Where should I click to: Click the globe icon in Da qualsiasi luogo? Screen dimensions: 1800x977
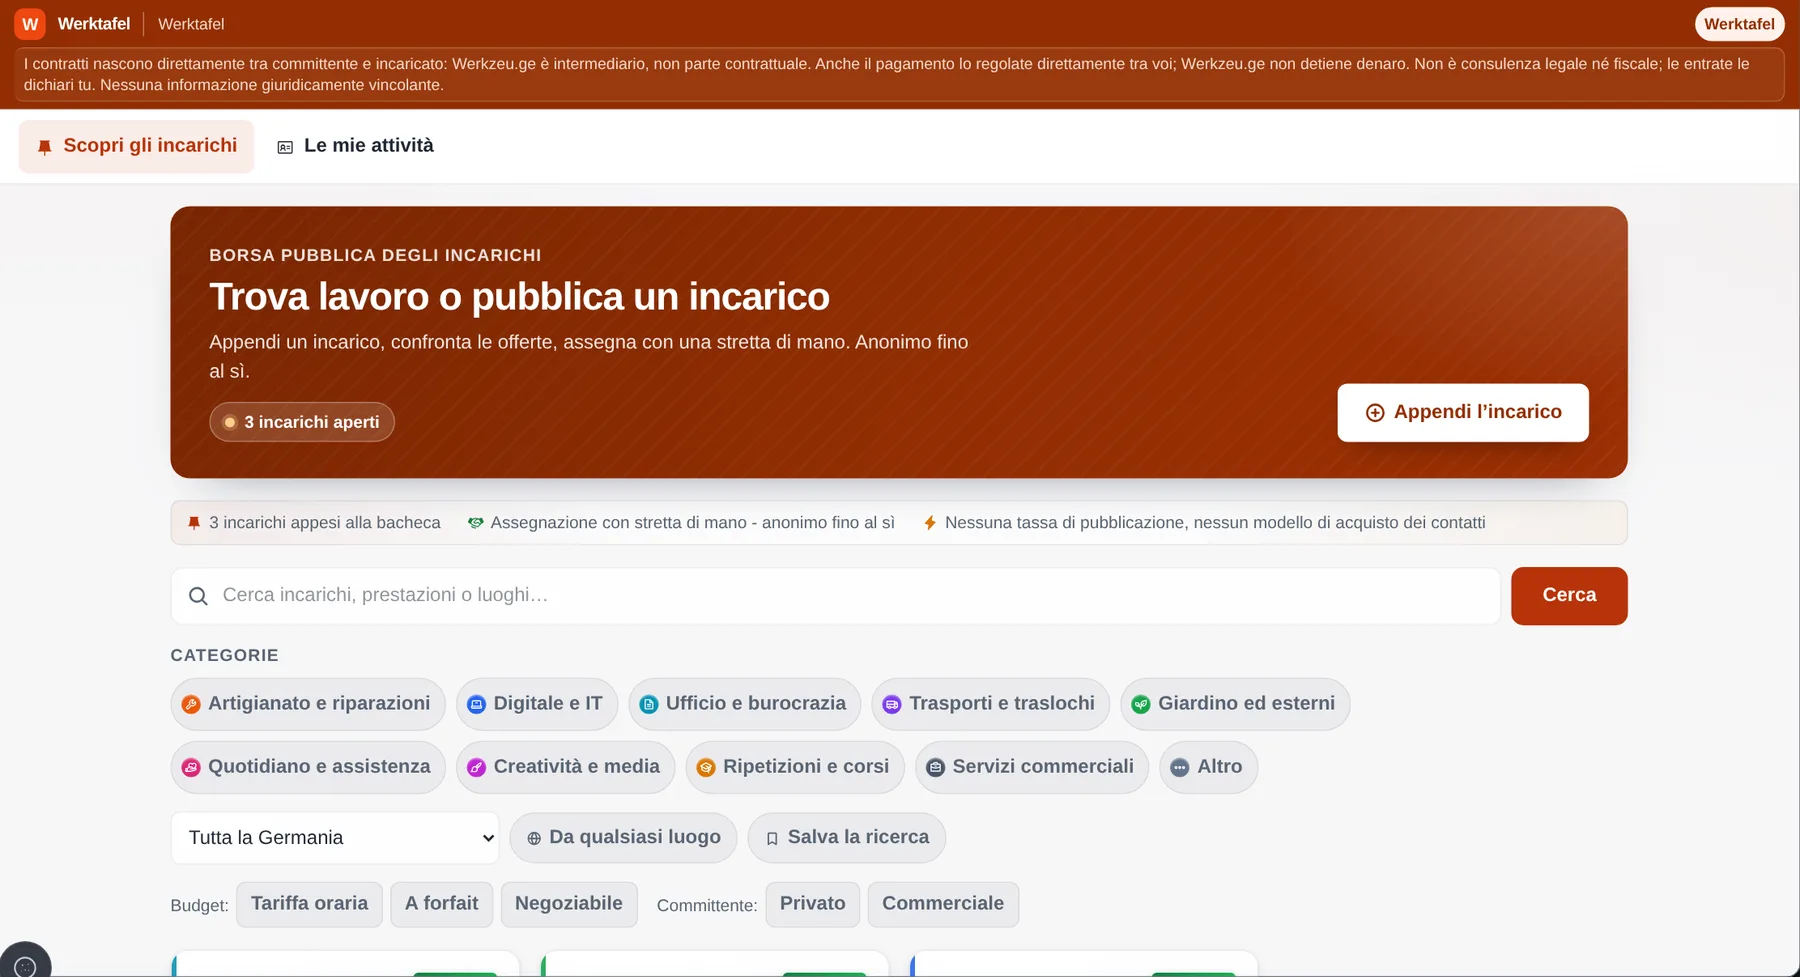534,839
